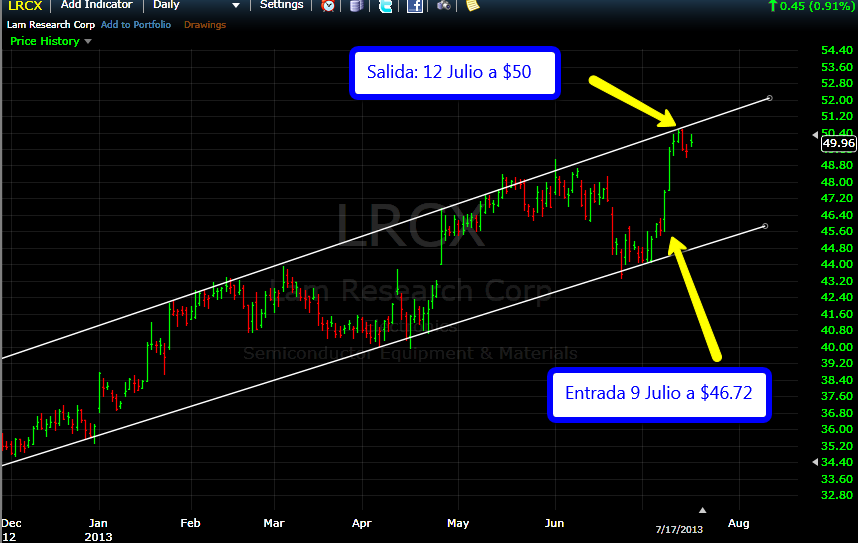Click the 7/17/2013 date marker triangle
The height and width of the screenshot is (543, 858).
click(702, 509)
